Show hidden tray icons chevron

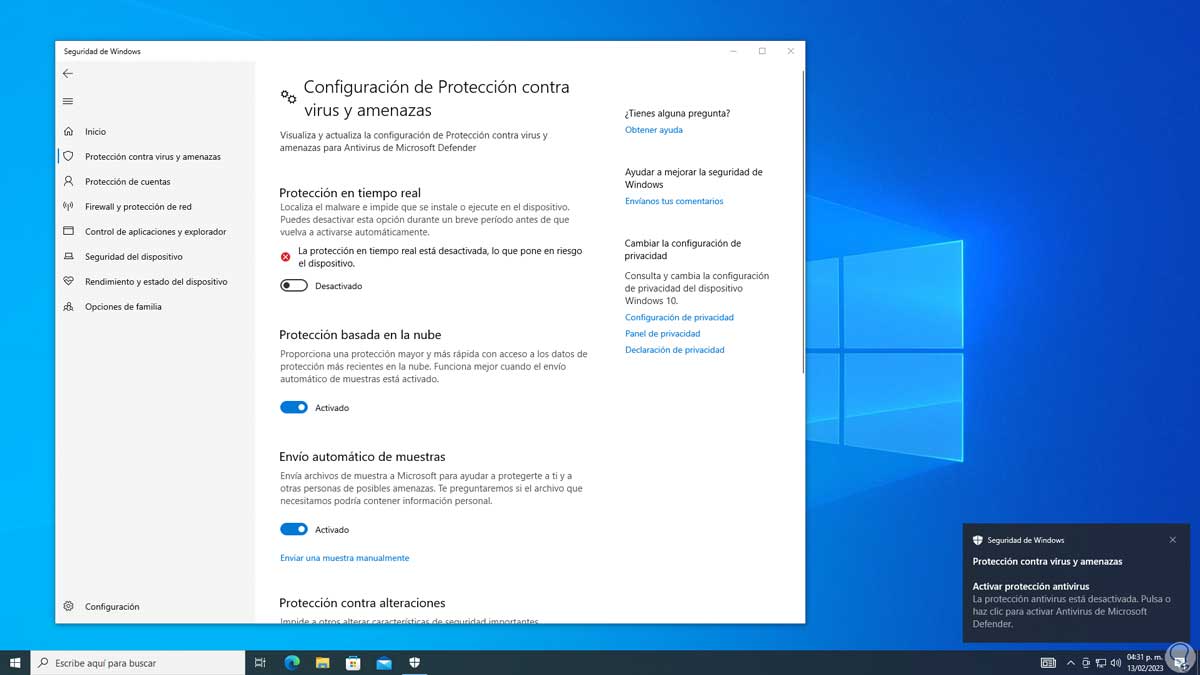(x=1071, y=662)
